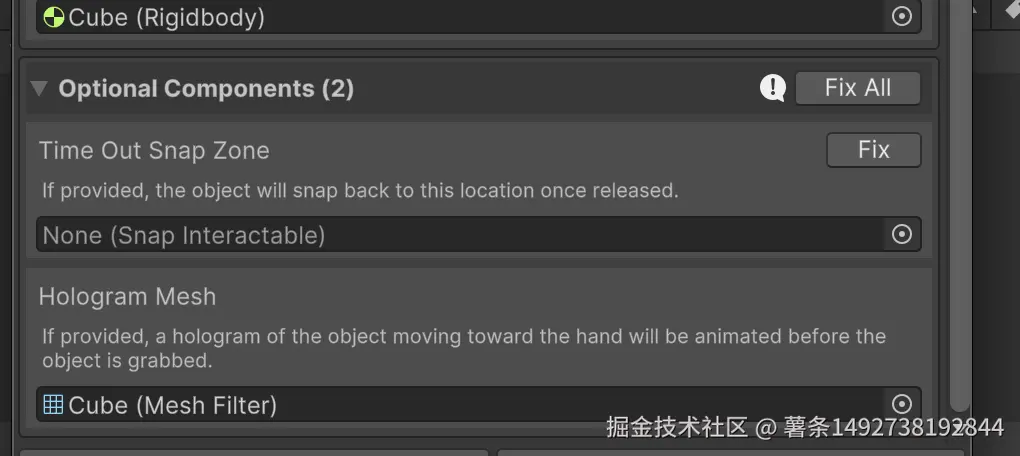This screenshot has height=456, width=1020.
Task: Click the Hologram Mesh label
Action: click(128, 297)
